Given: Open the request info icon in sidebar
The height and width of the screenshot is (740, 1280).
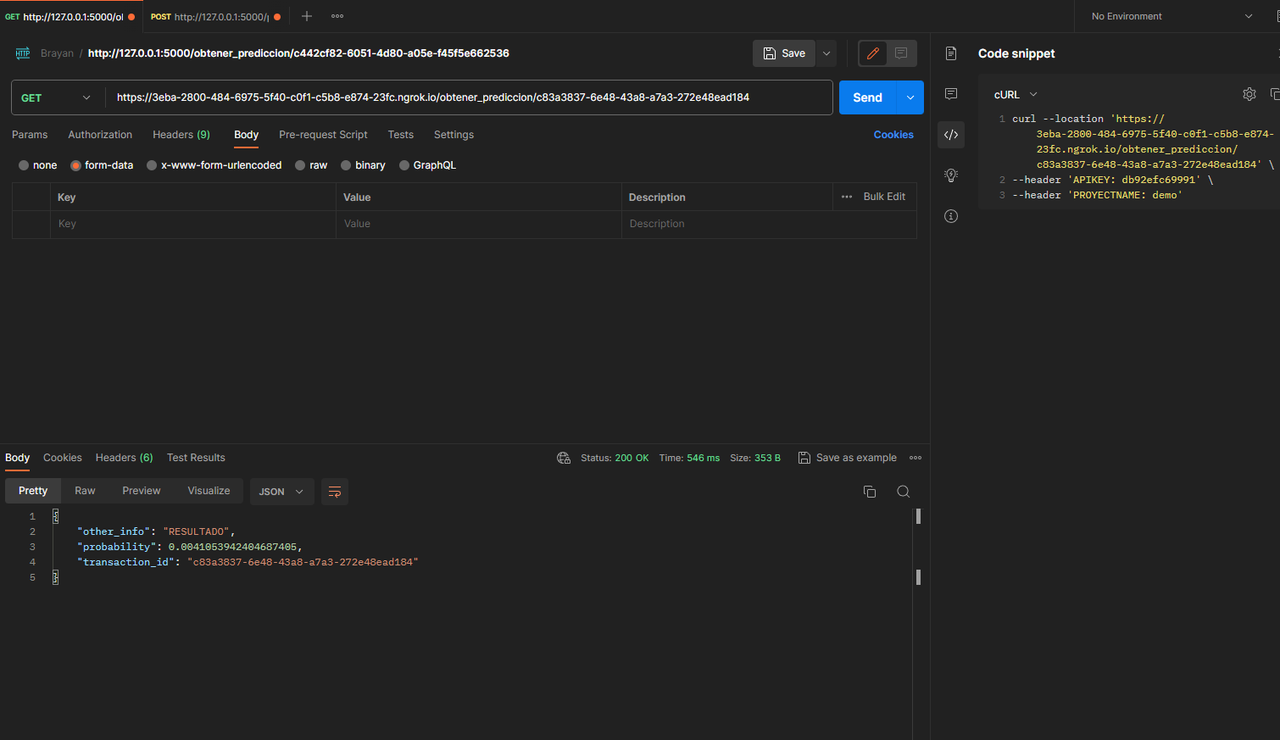Looking at the screenshot, I should (951, 216).
